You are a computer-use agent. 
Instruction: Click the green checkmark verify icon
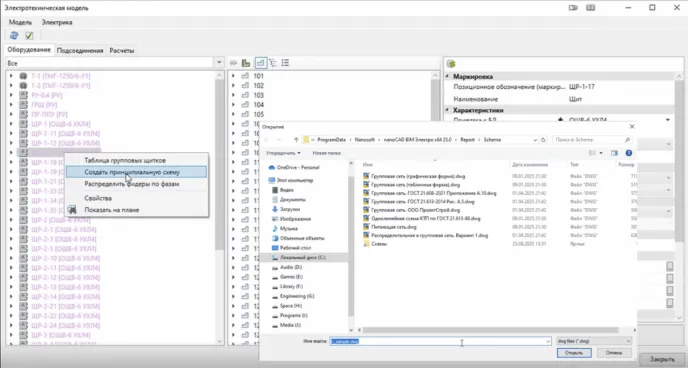[x=29, y=36]
